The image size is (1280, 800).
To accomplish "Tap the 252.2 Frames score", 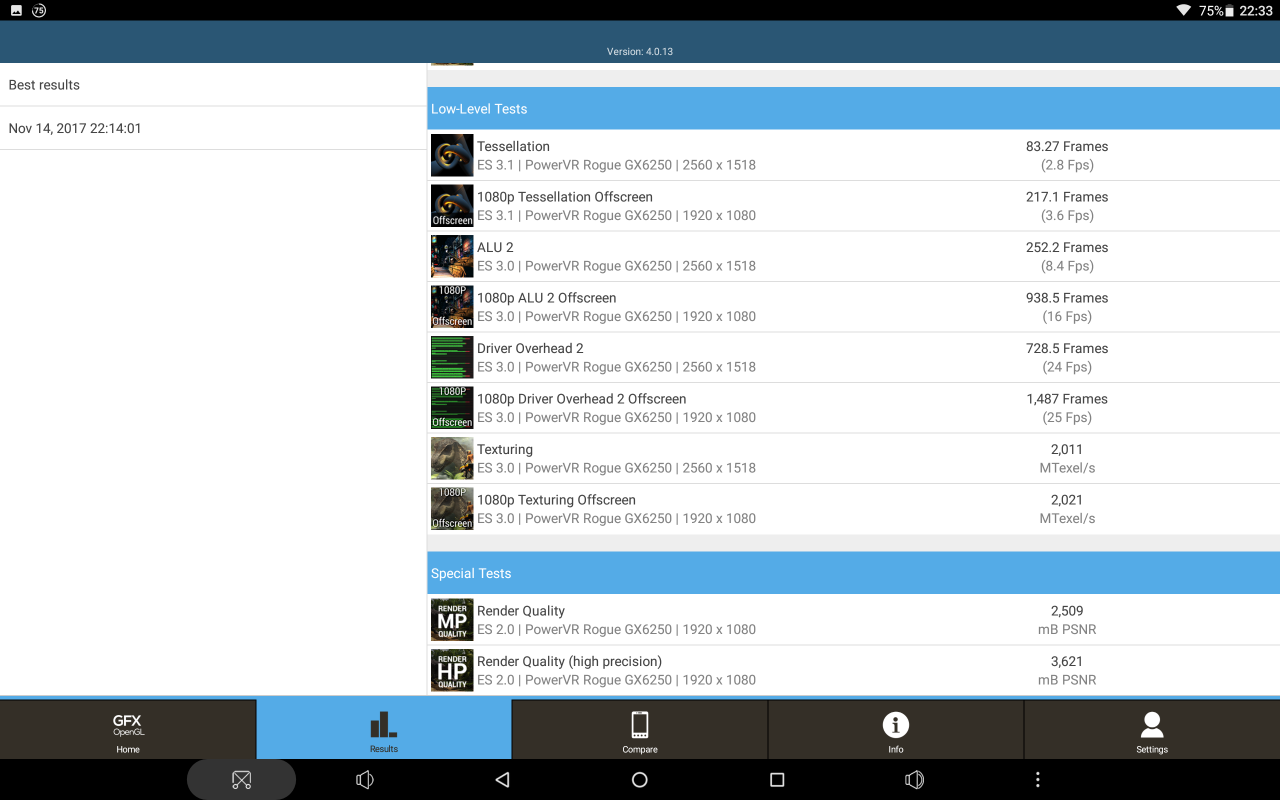I will (1067, 247).
